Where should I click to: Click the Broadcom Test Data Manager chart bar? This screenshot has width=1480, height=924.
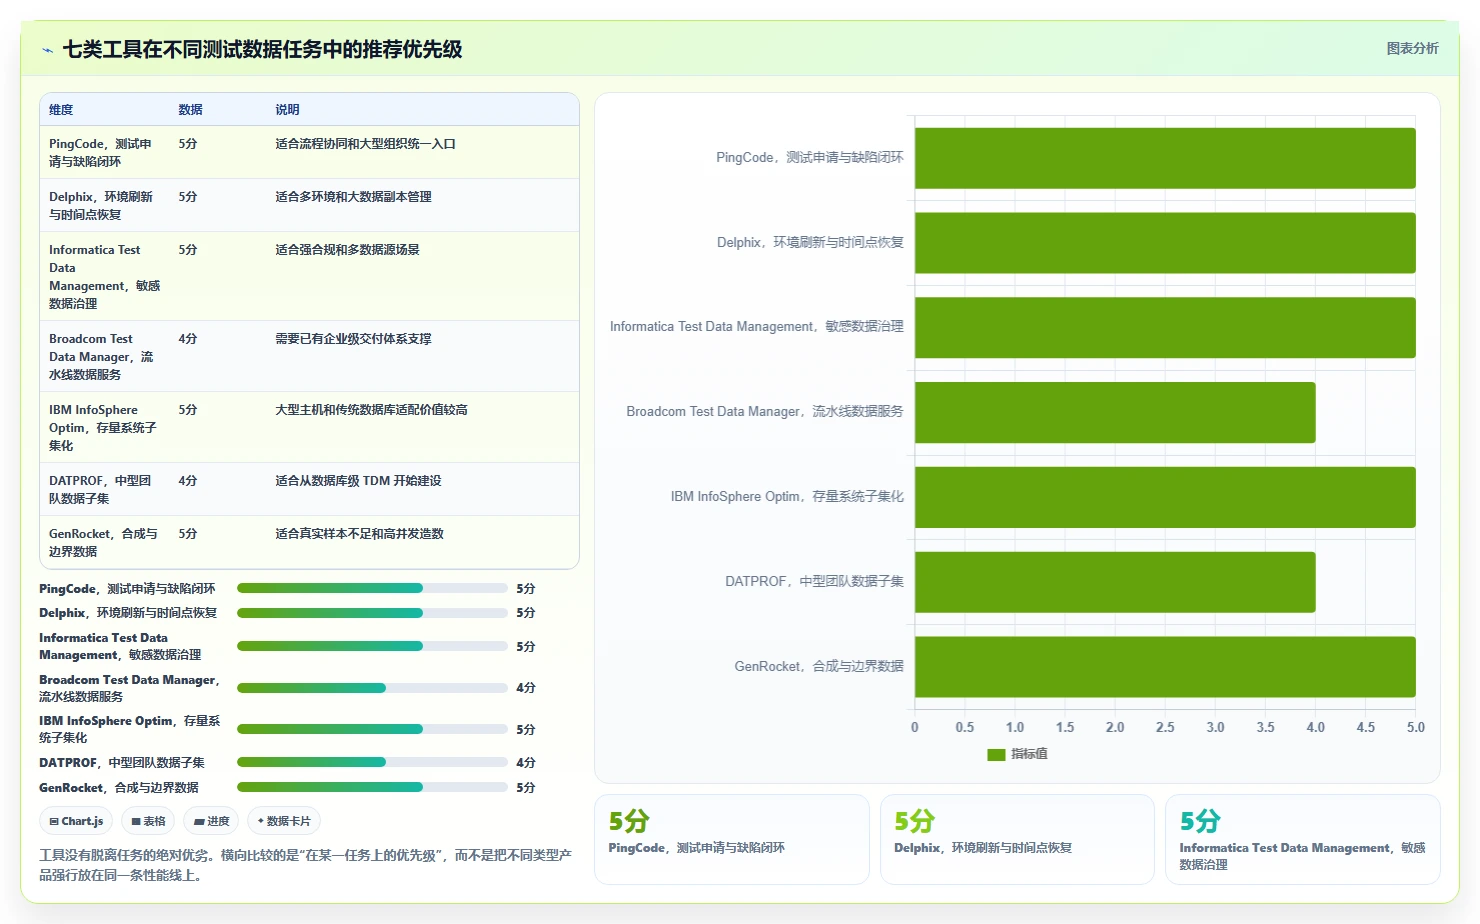[1115, 412]
